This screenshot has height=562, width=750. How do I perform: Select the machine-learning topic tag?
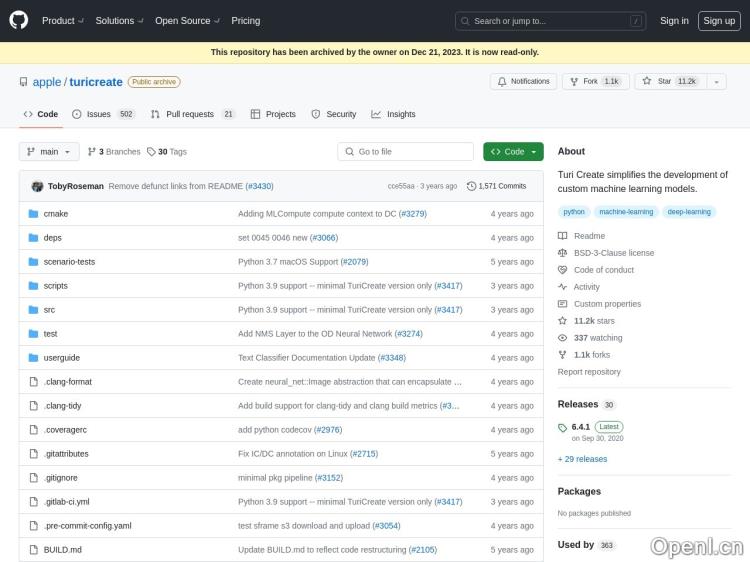(x=625, y=212)
